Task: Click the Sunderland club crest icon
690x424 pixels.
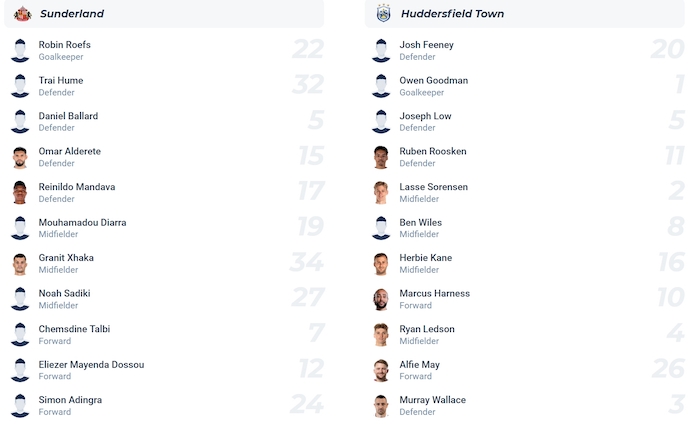Action: click(x=22, y=14)
